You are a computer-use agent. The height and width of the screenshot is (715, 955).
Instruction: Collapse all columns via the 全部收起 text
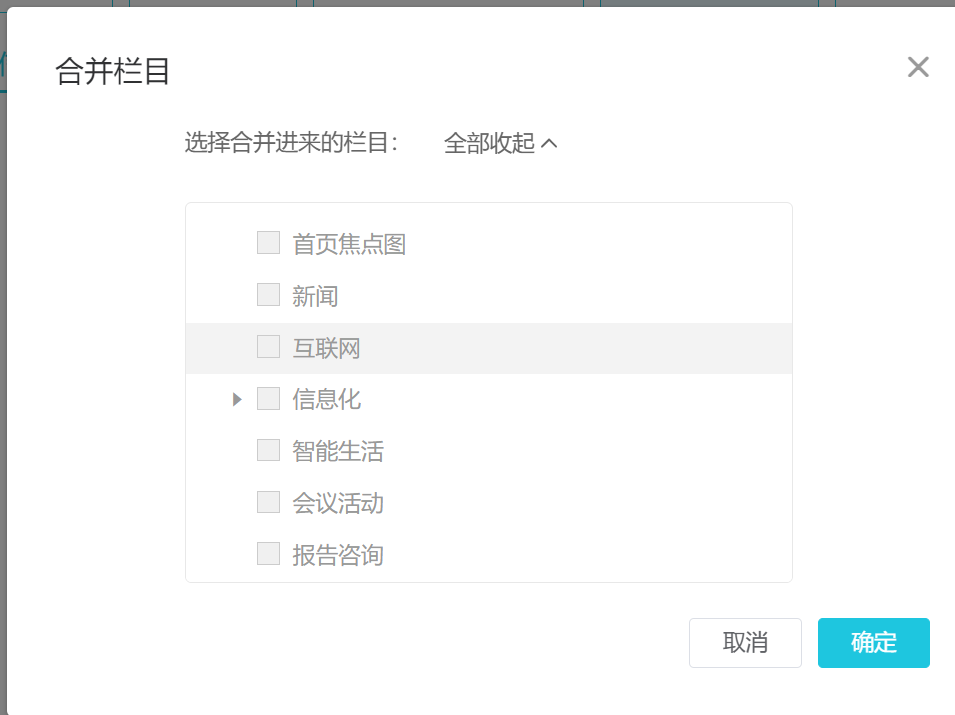click(x=489, y=144)
